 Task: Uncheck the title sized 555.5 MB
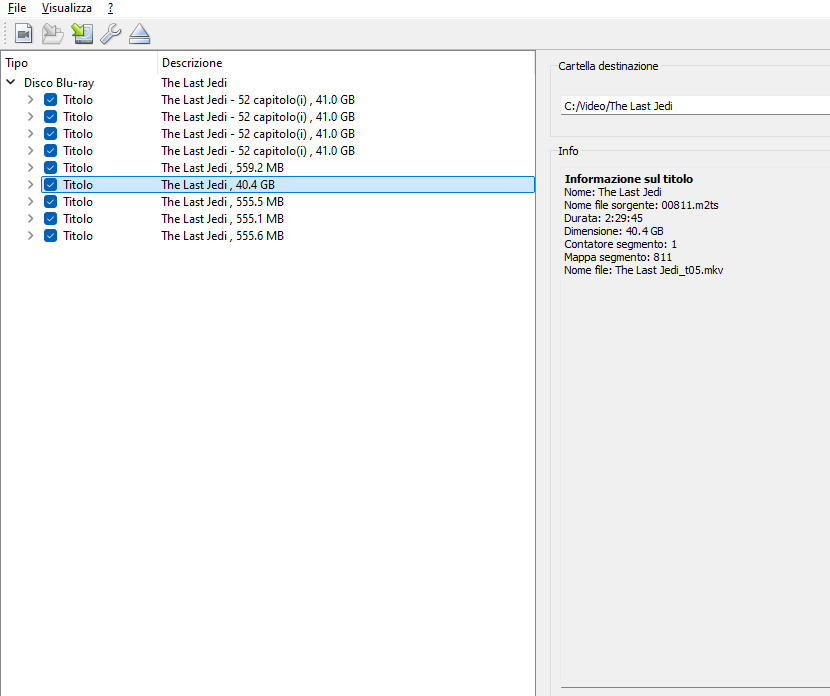50,202
